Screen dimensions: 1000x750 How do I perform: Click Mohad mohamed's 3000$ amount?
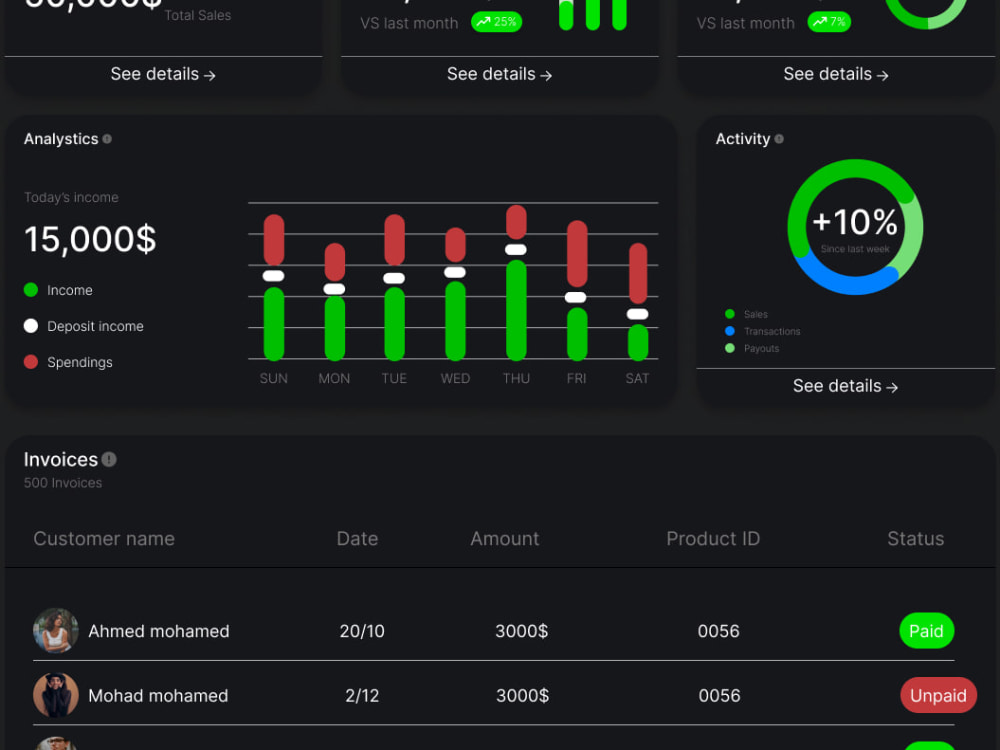[x=522, y=696]
